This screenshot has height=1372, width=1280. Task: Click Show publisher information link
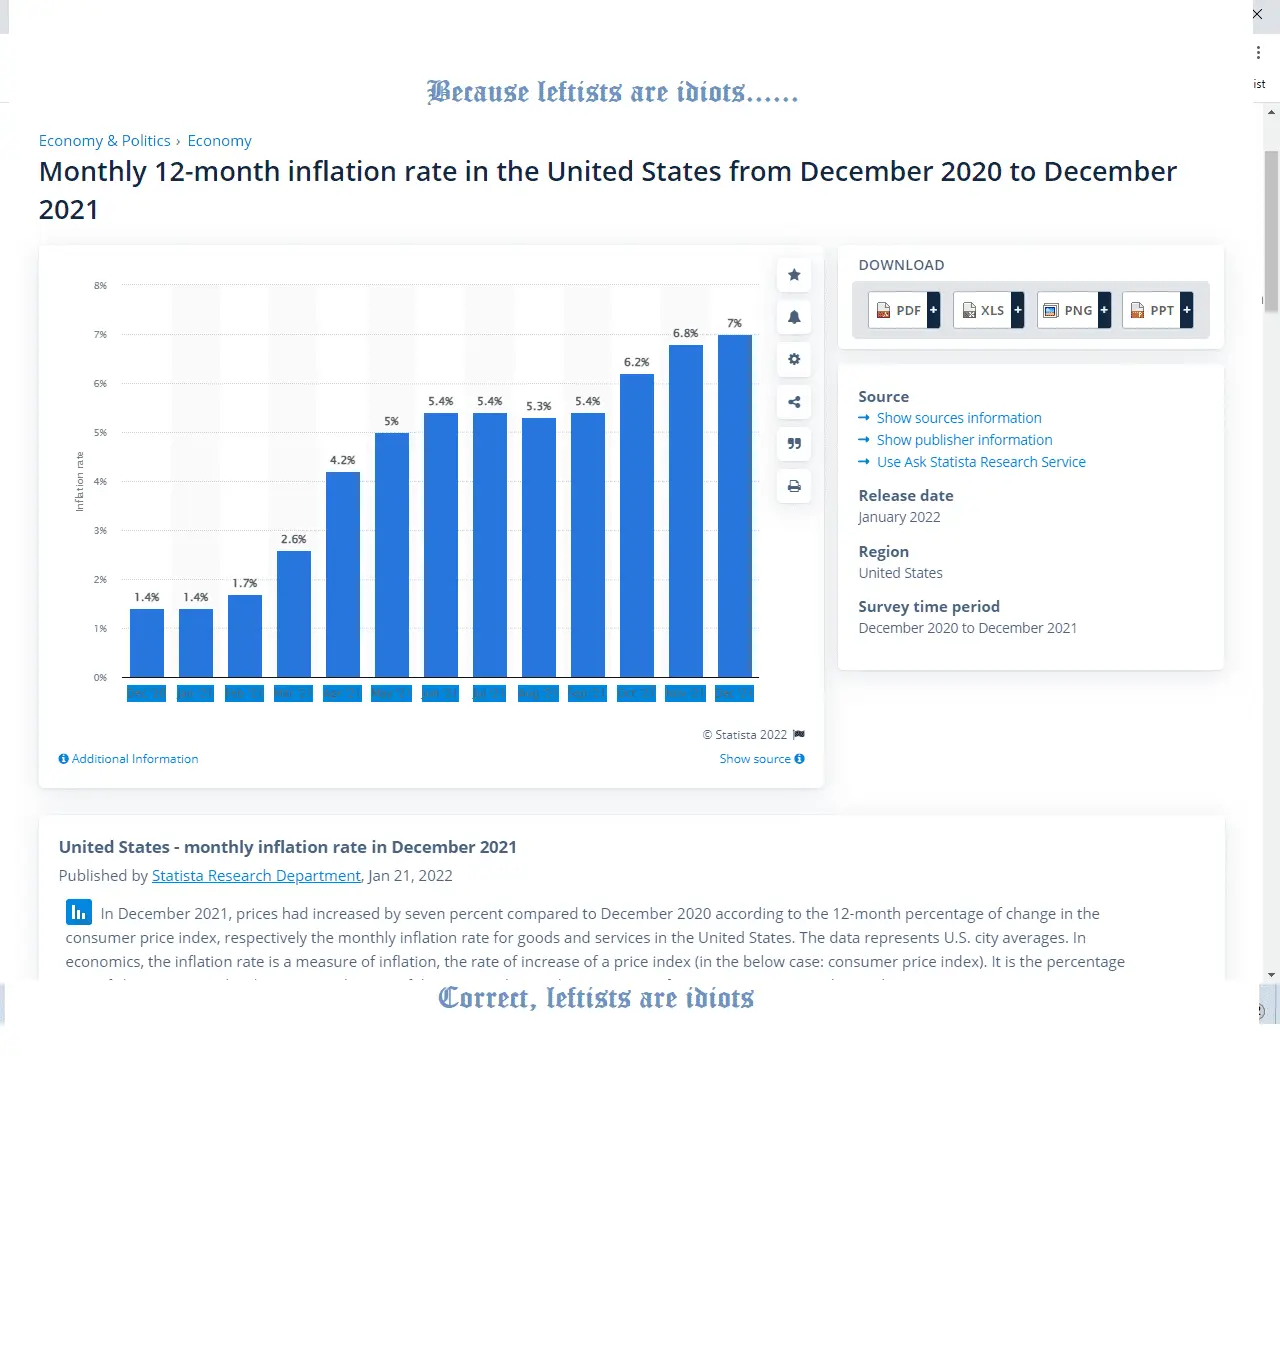coord(964,440)
